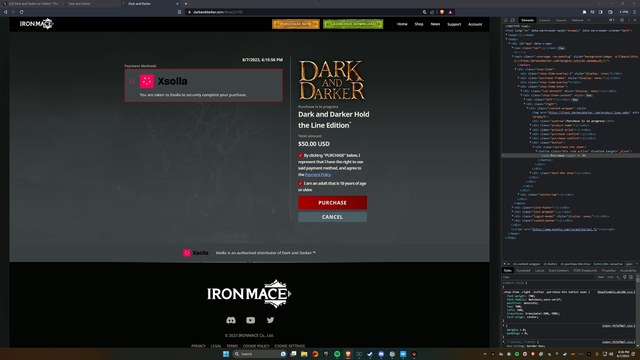Image resolution: width=640 pixels, height=360 pixels.
Task: Click the Brave browser icon in the taskbar
Action: [x=348, y=354]
